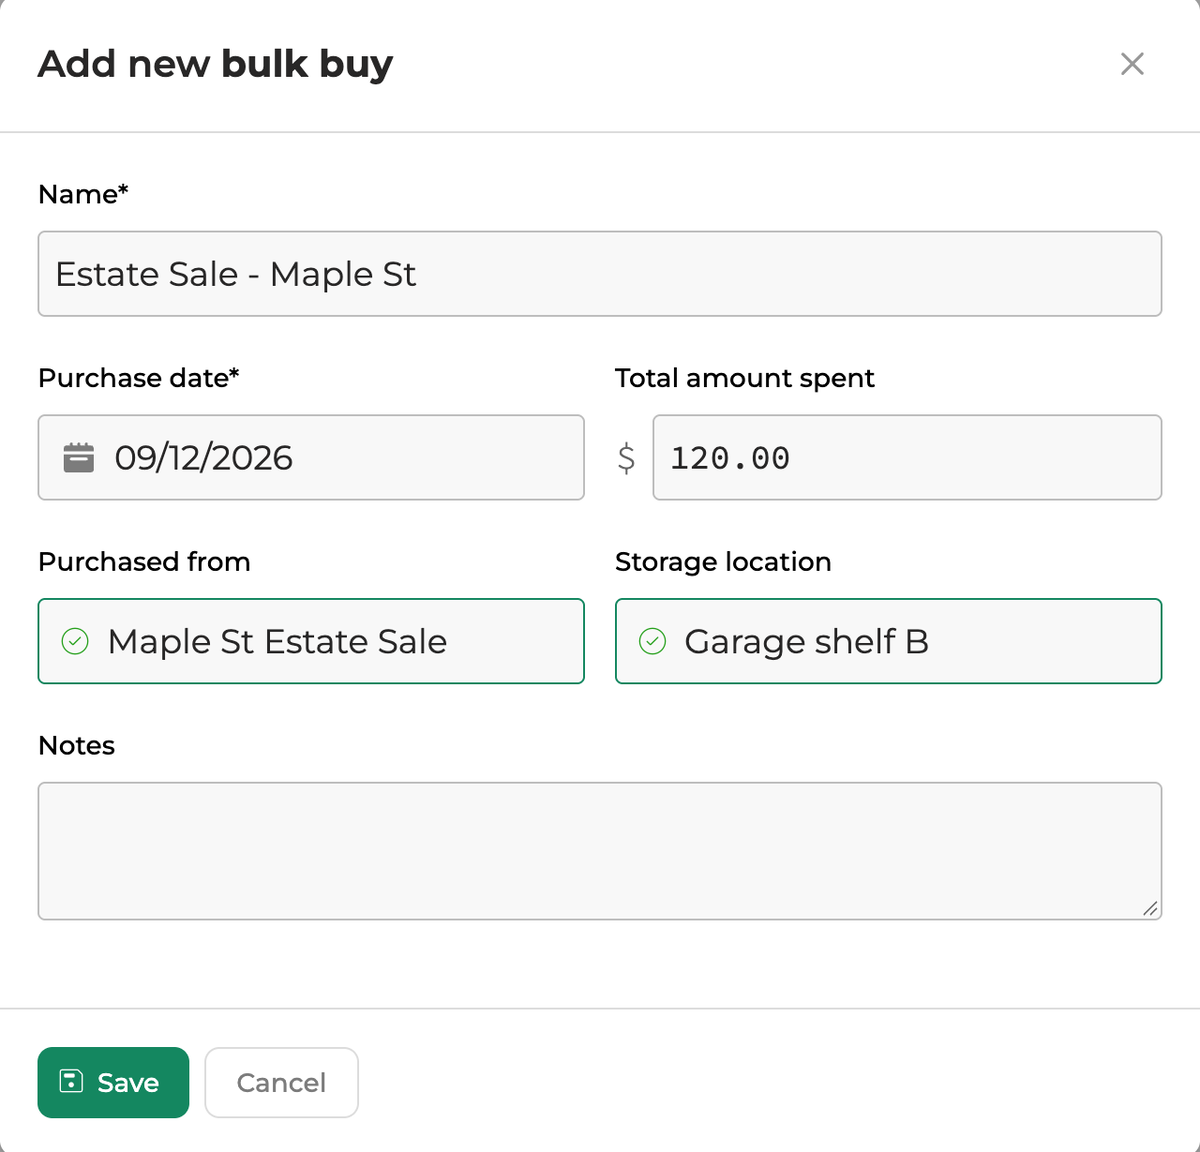Cancel the bulk buy dialog
Image resolution: width=1200 pixels, height=1152 pixels.
point(281,1082)
